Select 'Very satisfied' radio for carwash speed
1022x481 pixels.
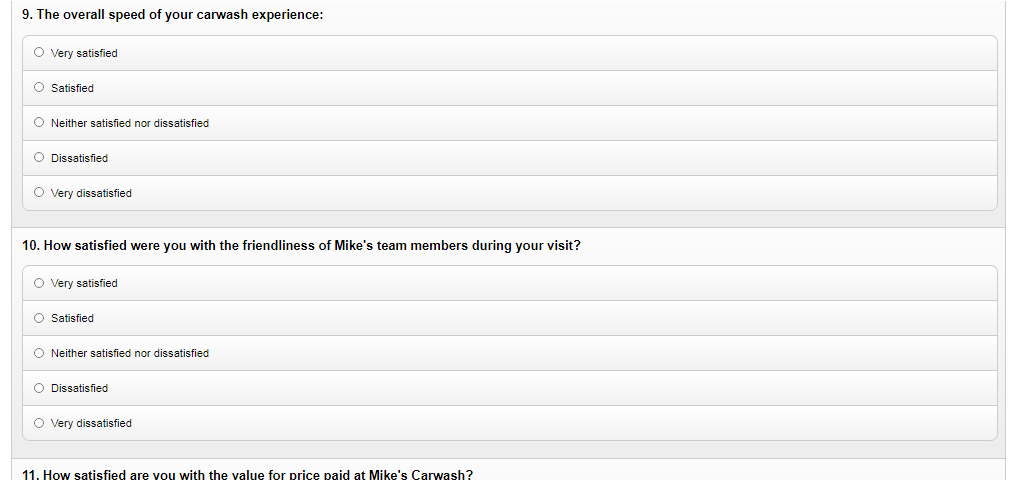pos(39,53)
